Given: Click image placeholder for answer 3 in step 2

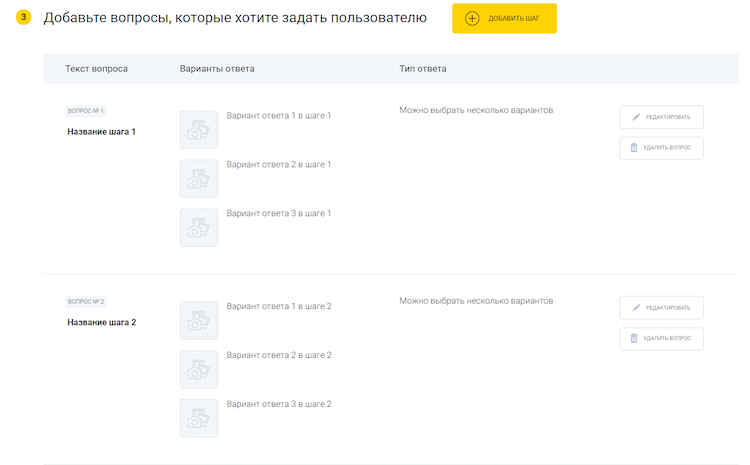Looking at the screenshot, I should point(198,418).
